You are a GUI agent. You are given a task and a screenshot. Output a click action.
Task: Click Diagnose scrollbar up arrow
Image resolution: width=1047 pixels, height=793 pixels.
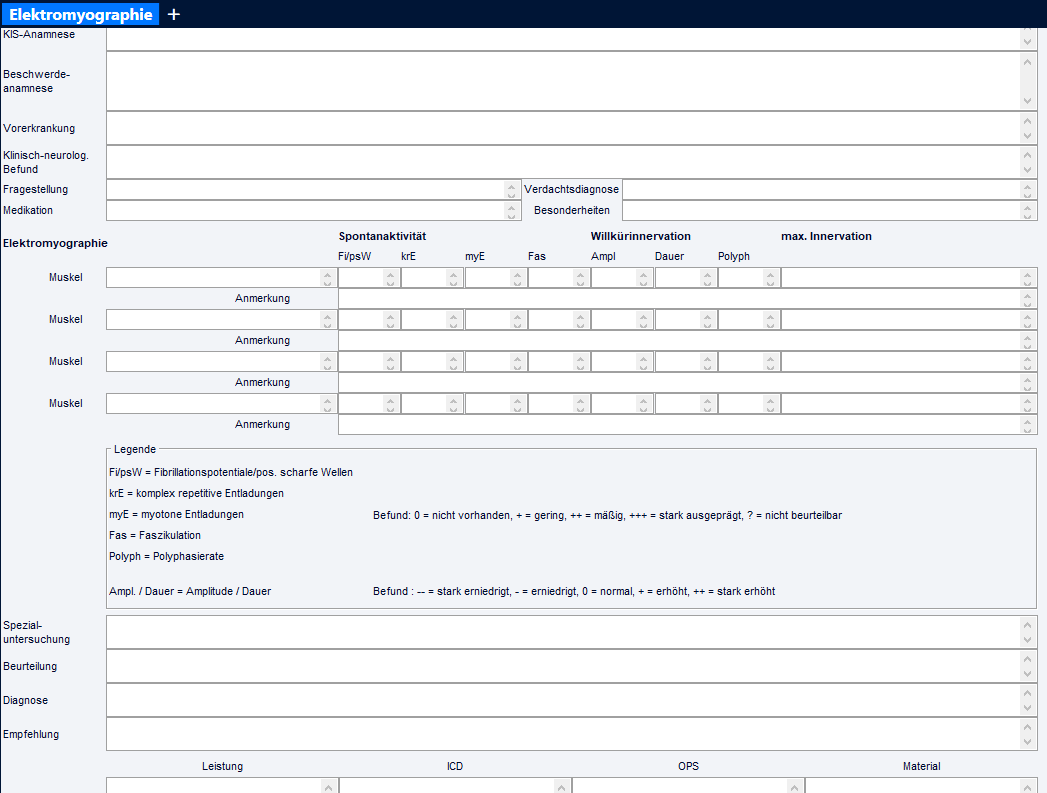tap(1028, 693)
